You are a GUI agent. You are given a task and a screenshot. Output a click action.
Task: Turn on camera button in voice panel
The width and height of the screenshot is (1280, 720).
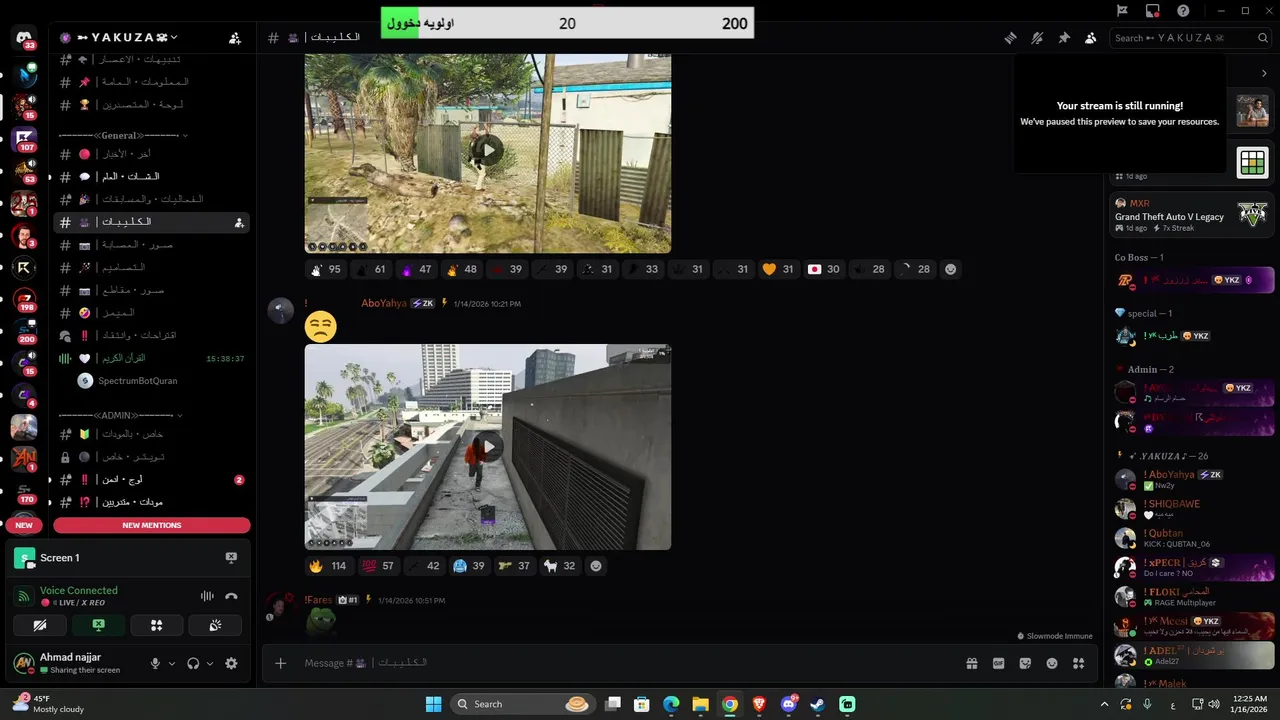[x=40, y=625]
